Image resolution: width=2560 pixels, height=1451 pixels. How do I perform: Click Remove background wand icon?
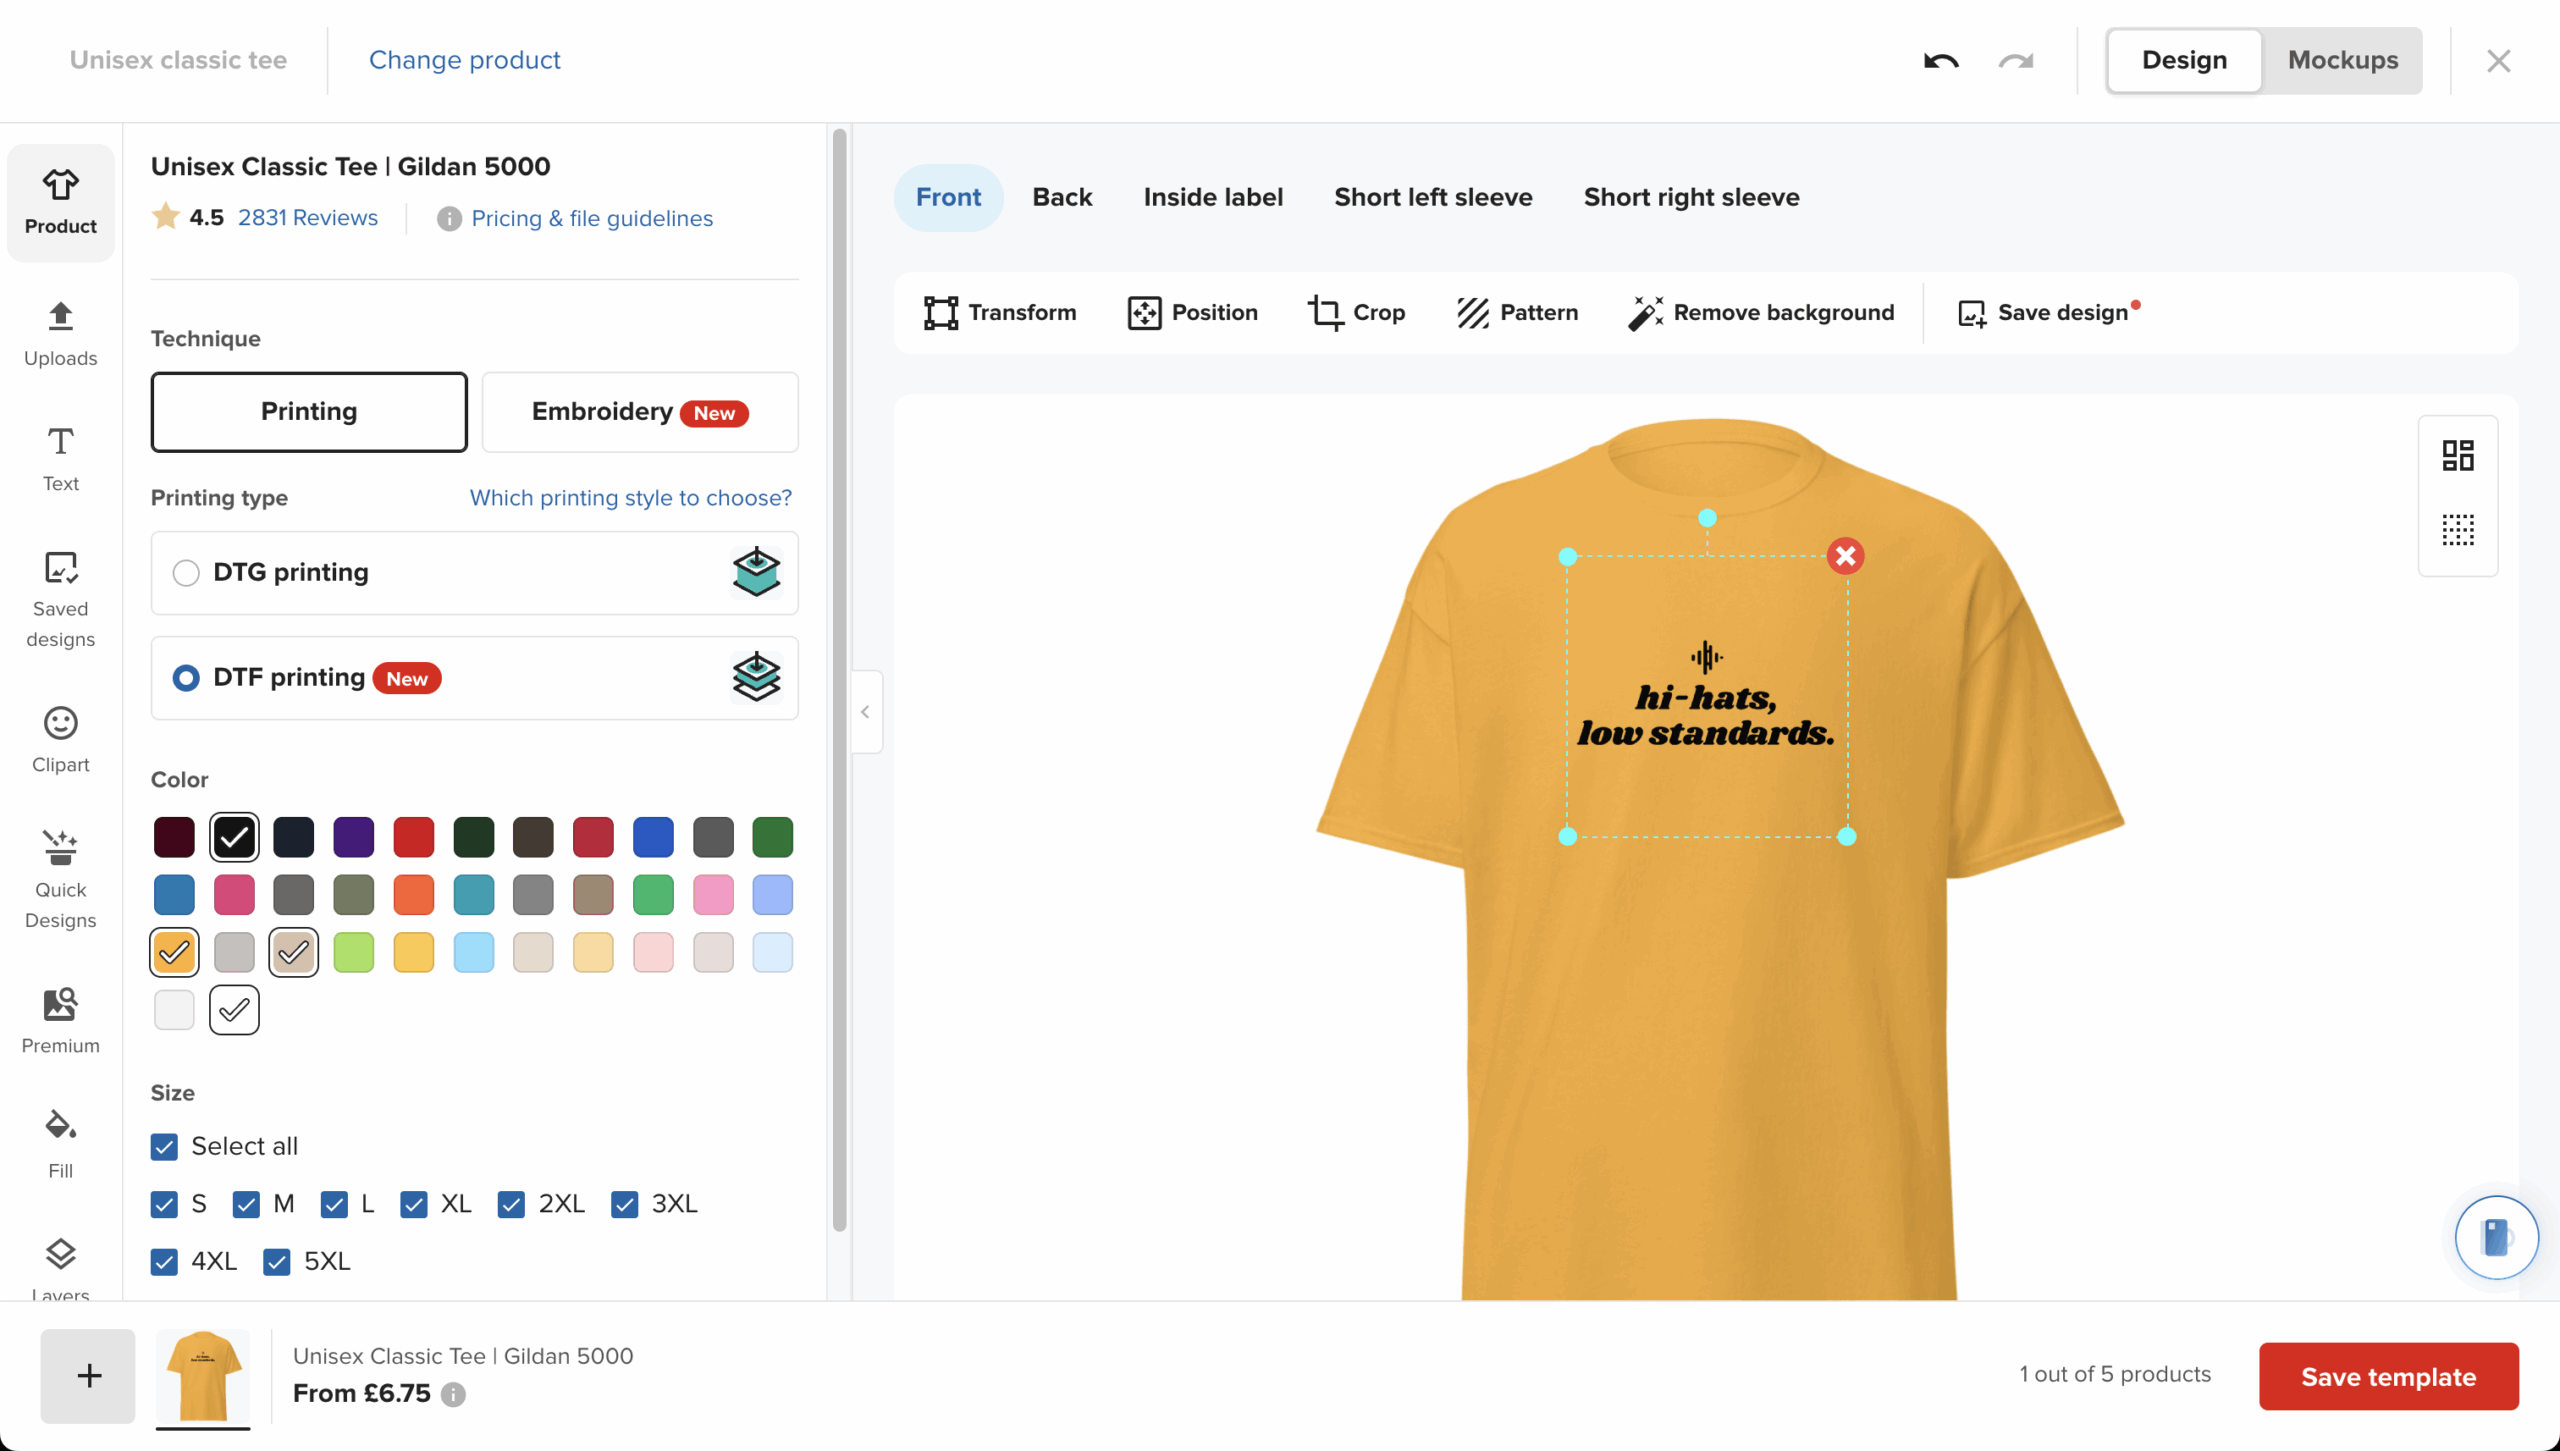pyautogui.click(x=1645, y=312)
